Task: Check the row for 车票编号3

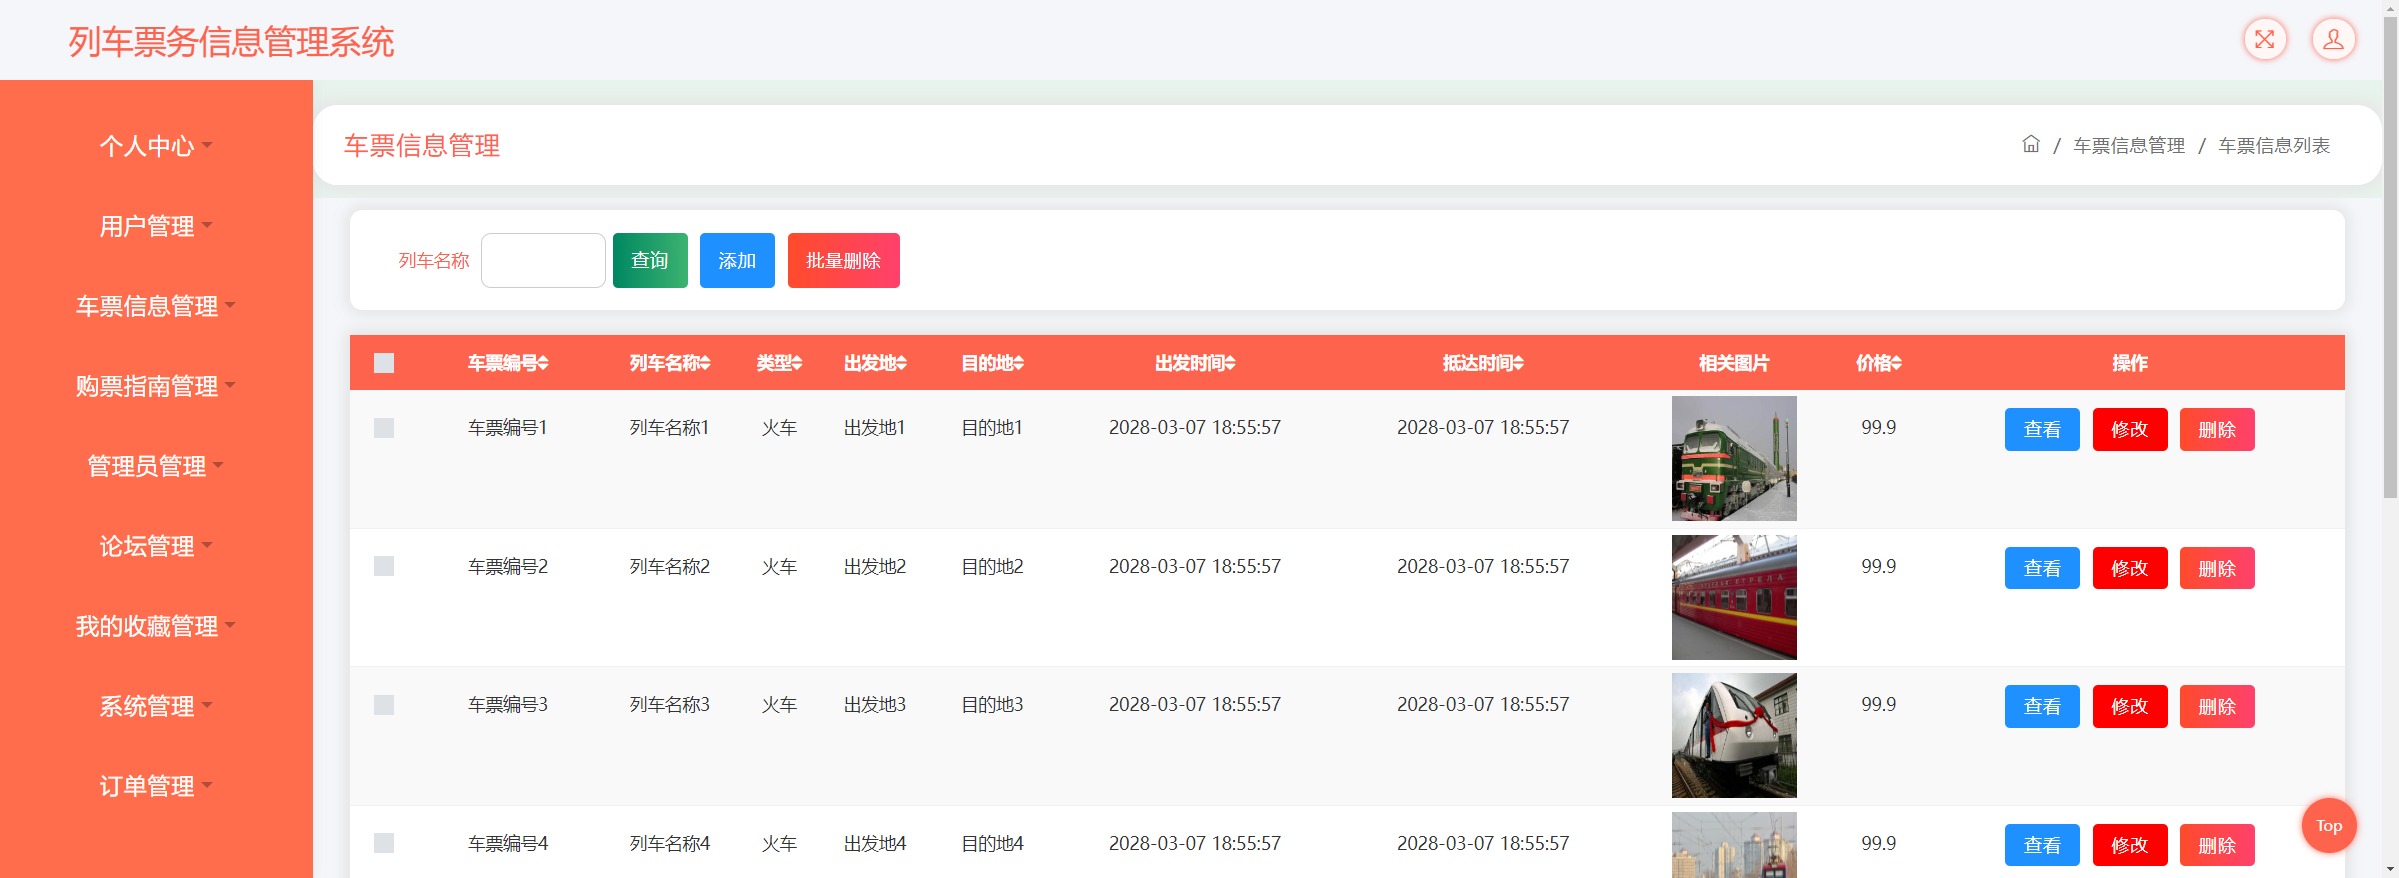Action: click(x=384, y=705)
